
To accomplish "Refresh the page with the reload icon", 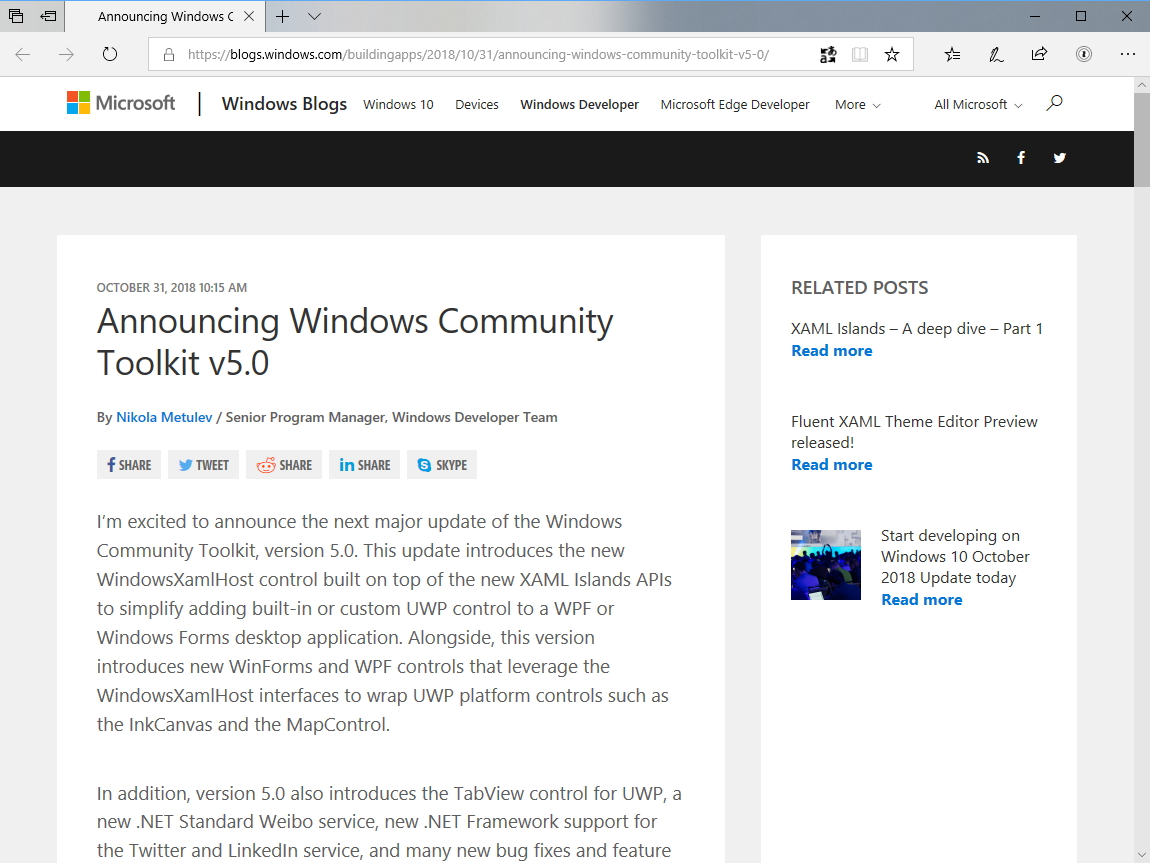I will (110, 54).
